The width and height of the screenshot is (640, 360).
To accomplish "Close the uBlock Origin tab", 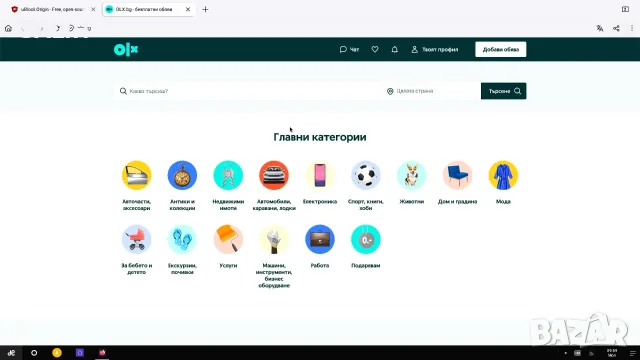I will point(93,9).
